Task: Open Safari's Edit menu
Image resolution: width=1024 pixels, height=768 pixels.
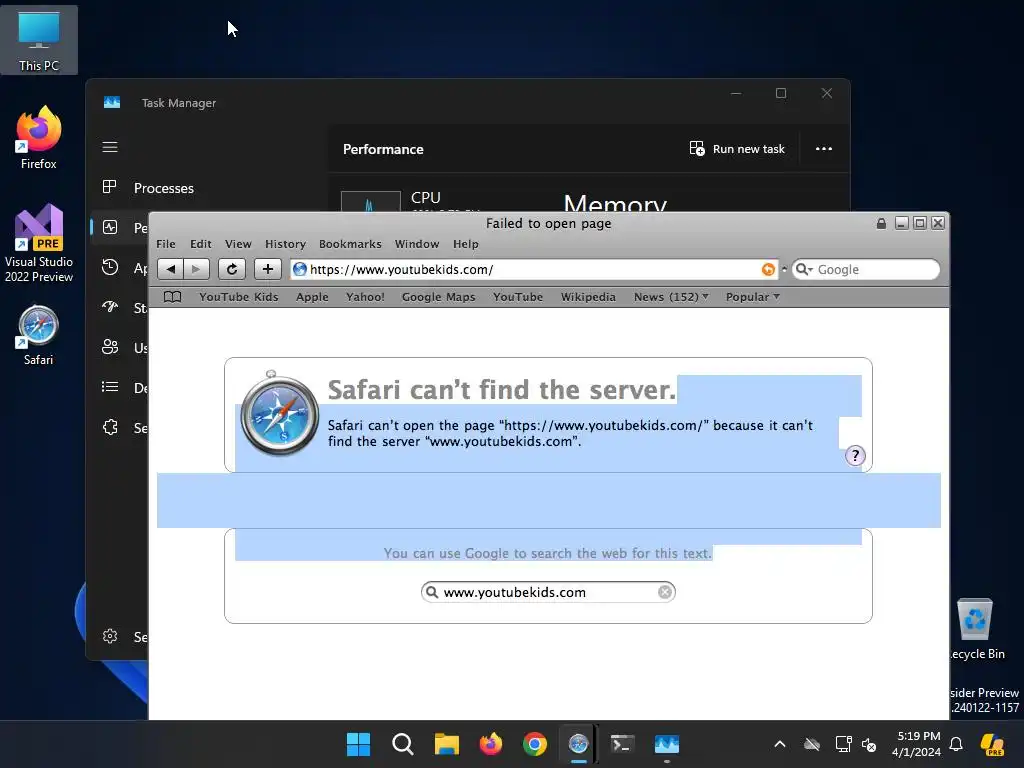Action: pos(200,244)
